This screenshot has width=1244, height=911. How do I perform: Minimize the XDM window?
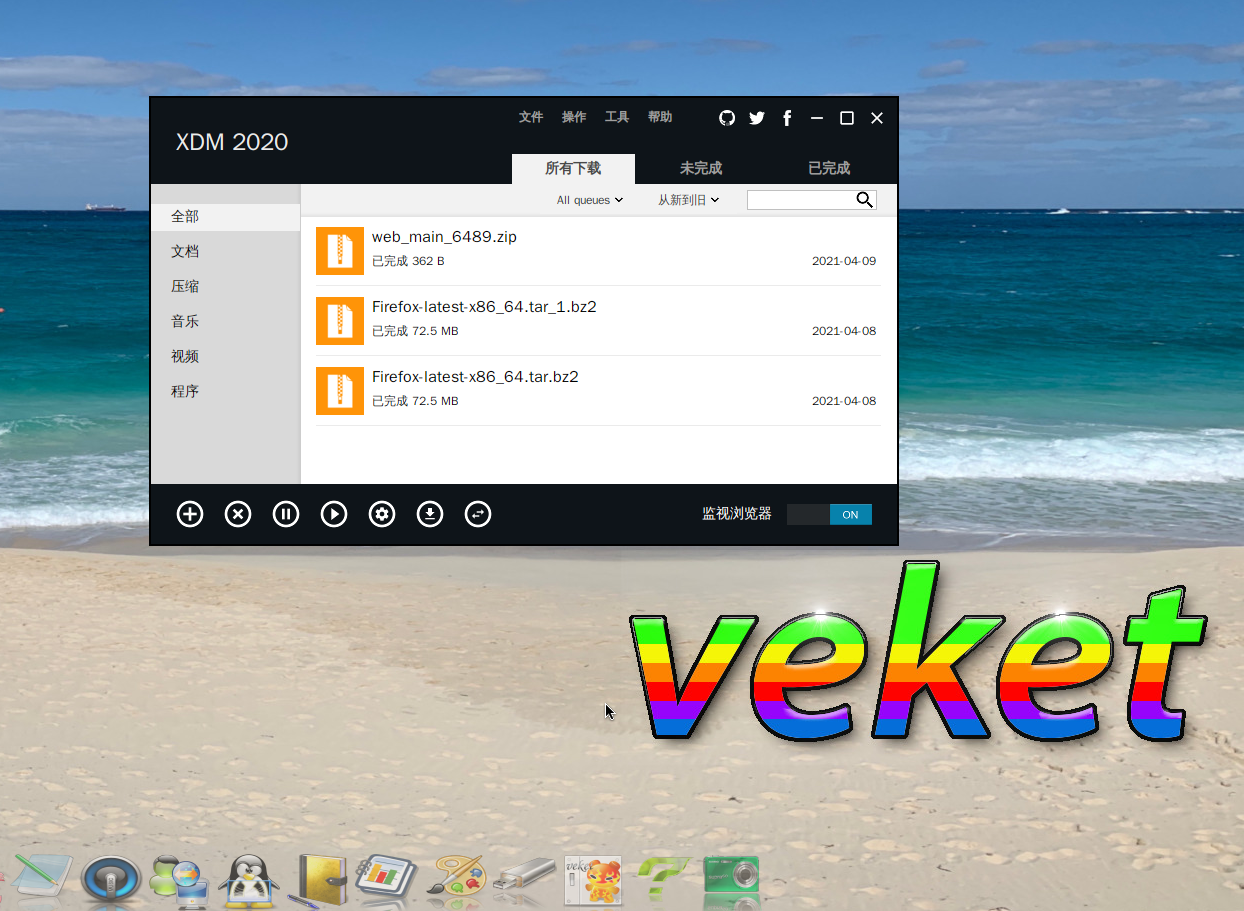point(817,118)
